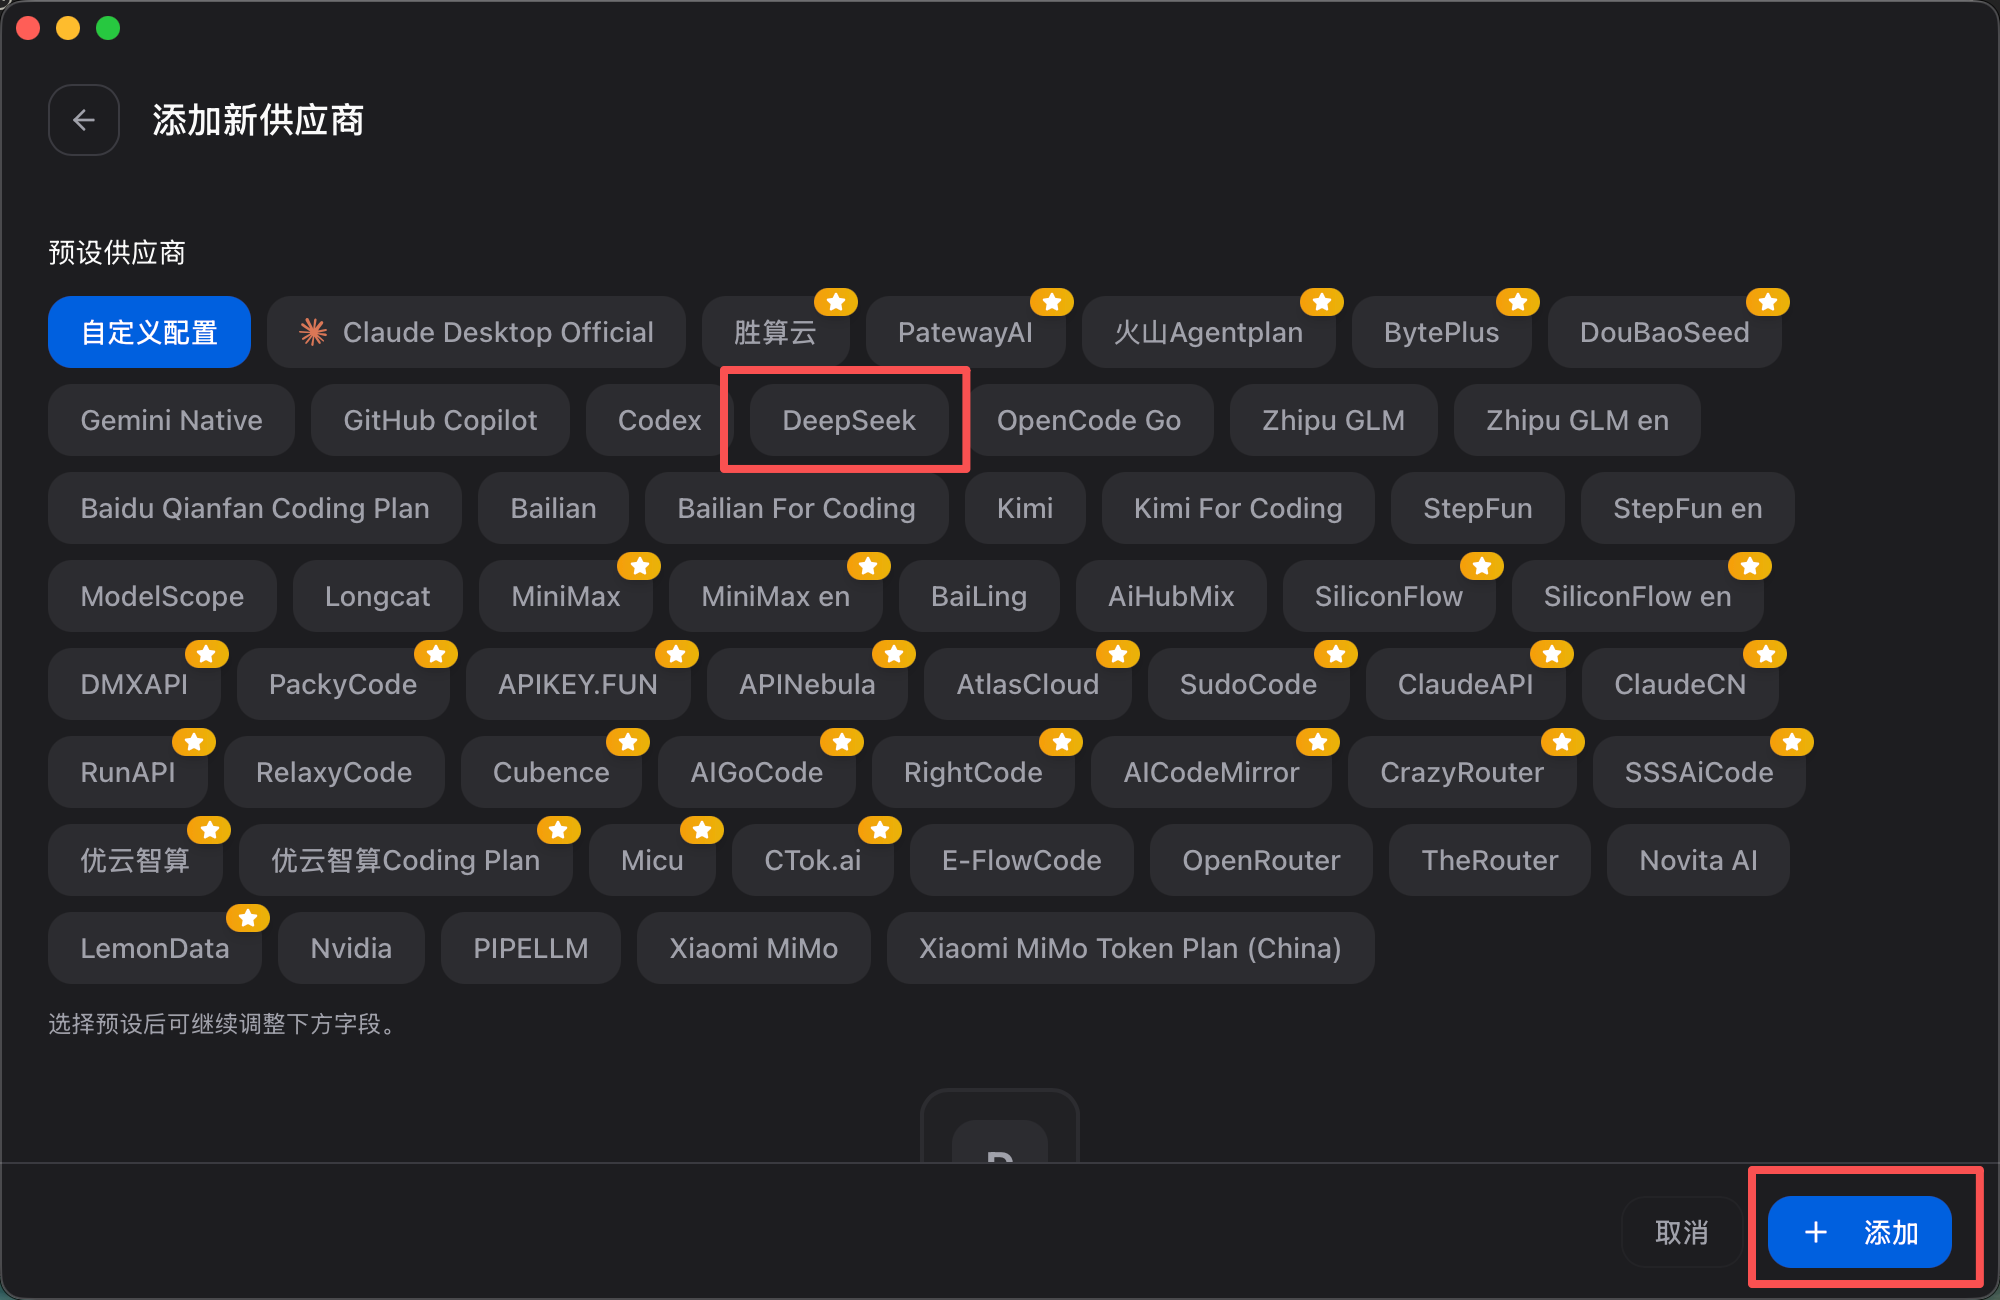Viewport: 2000px width, 1300px height.
Task: Select the Kimi provider chip
Action: pyautogui.click(x=1025, y=508)
